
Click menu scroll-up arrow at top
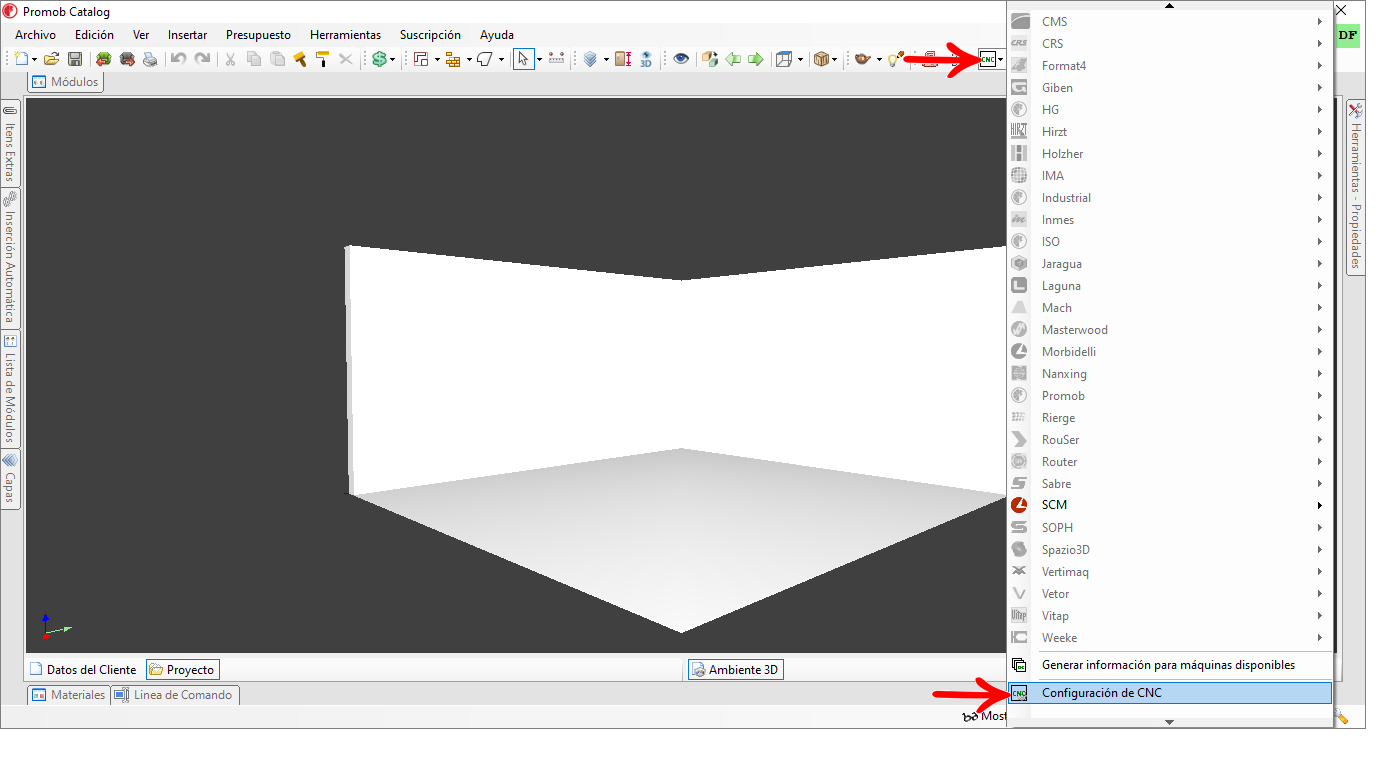(x=1170, y=5)
